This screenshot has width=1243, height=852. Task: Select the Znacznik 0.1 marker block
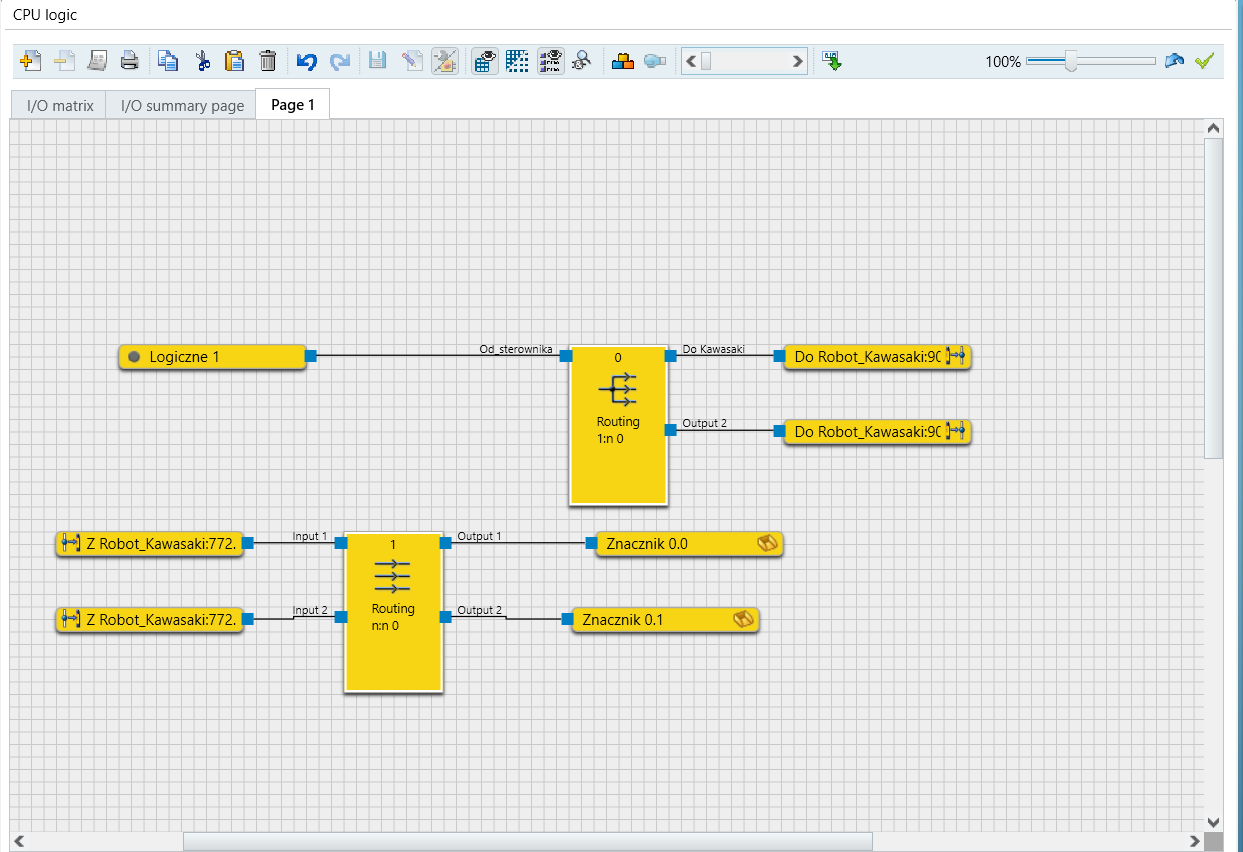[x=665, y=620]
